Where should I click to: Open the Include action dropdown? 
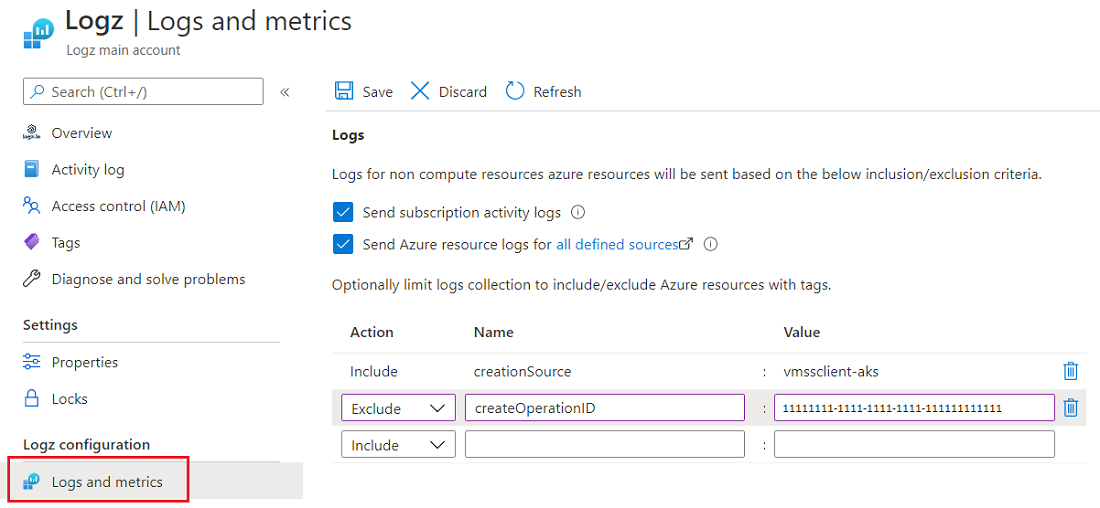tap(398, 445)
